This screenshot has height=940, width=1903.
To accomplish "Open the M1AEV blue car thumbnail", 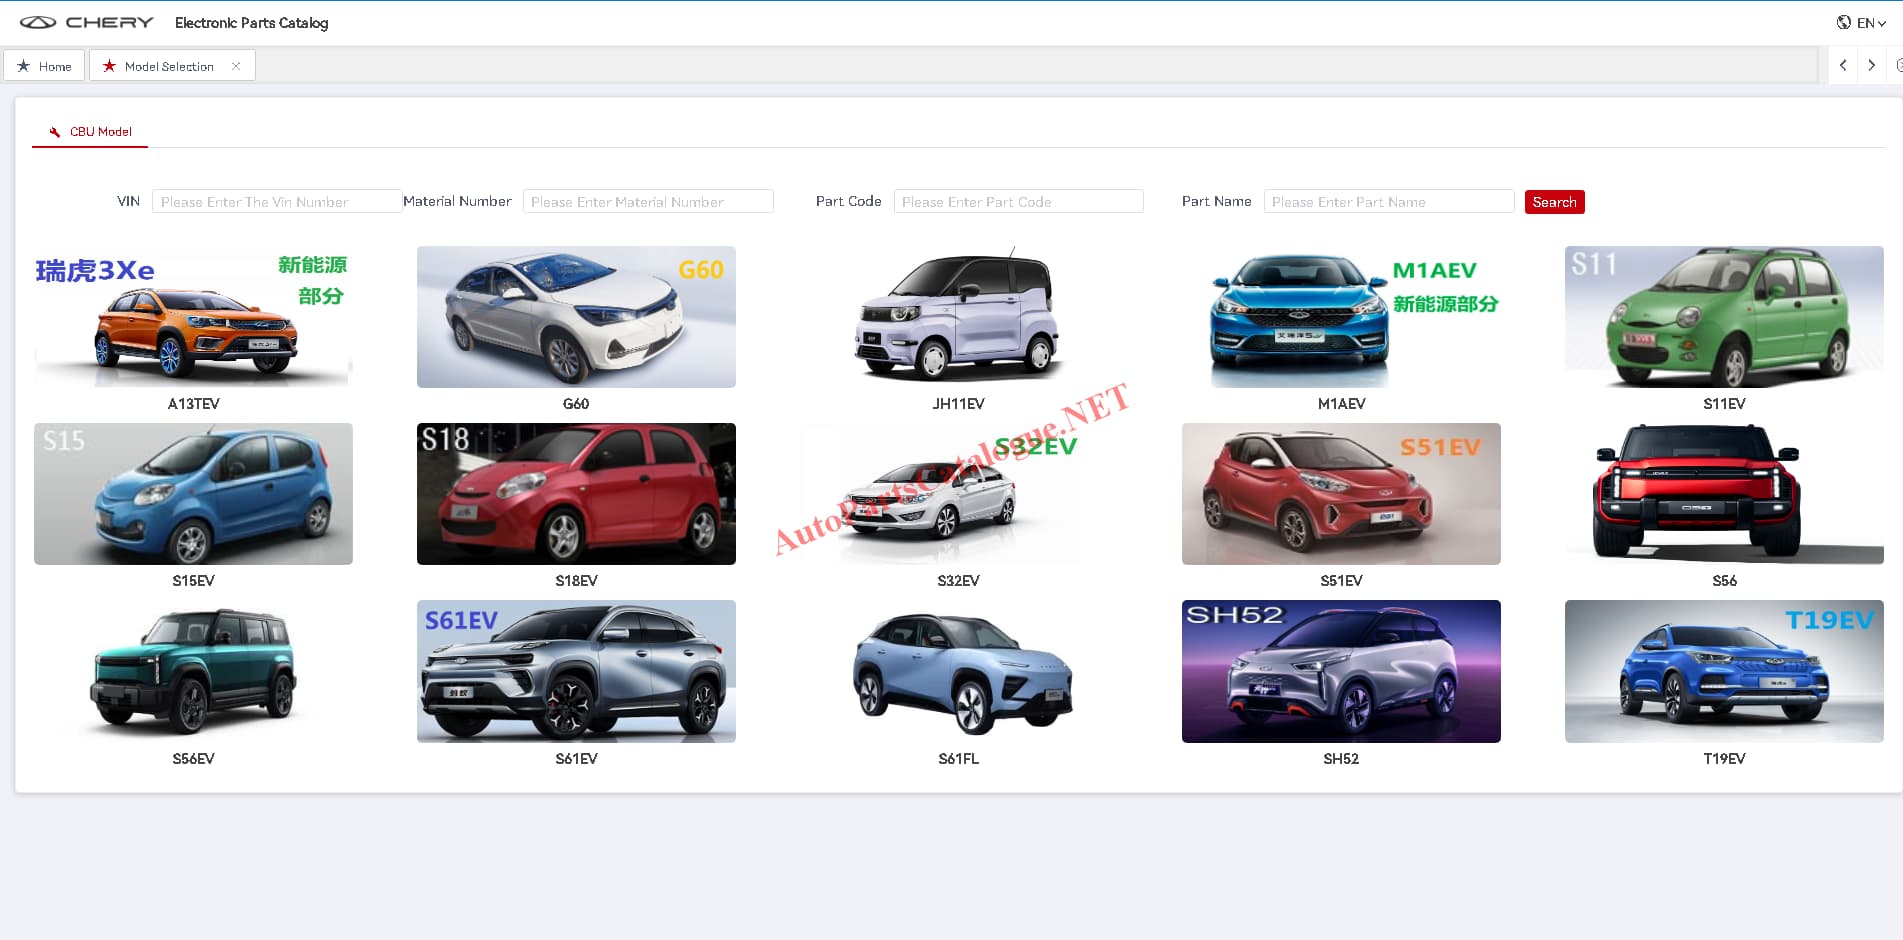I will (1341, 317).
